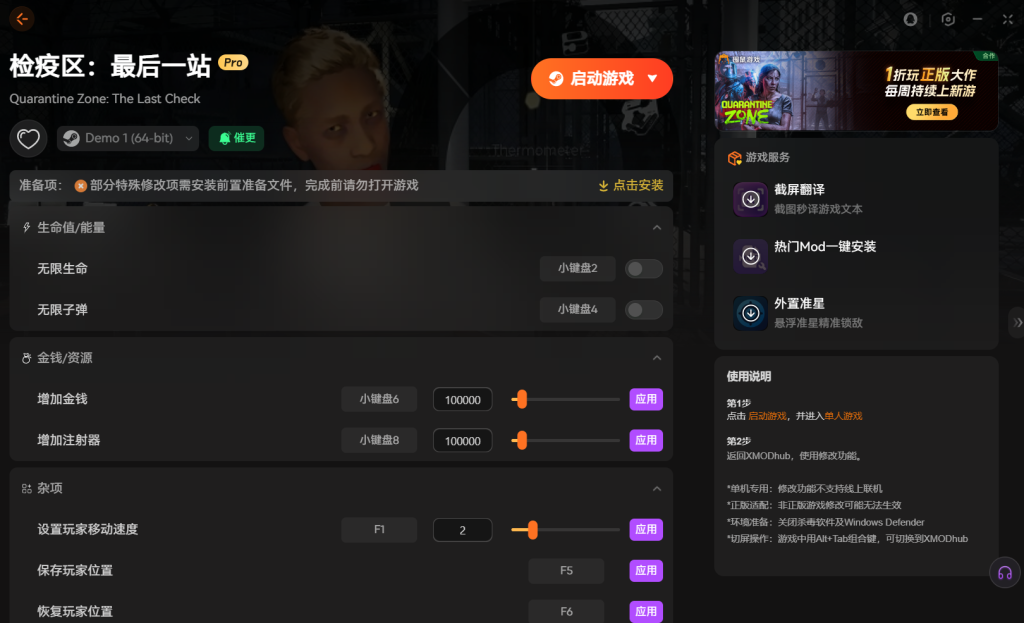The image size is (1024, 623).
Task: Click the 增加注射器 slider
Action: pos(566,440)
